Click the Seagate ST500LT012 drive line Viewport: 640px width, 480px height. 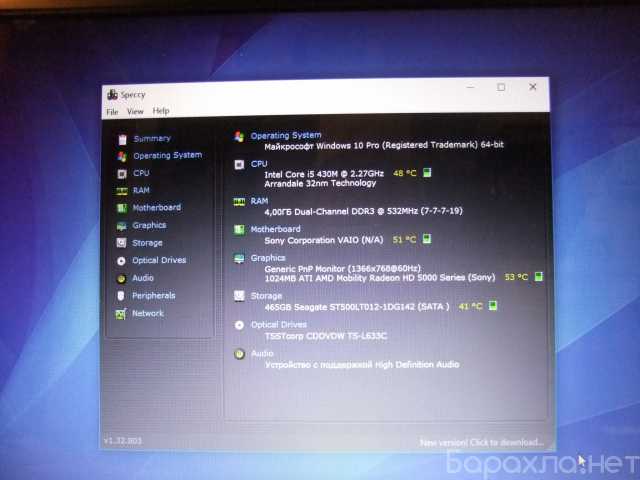(x=357, y=307)
